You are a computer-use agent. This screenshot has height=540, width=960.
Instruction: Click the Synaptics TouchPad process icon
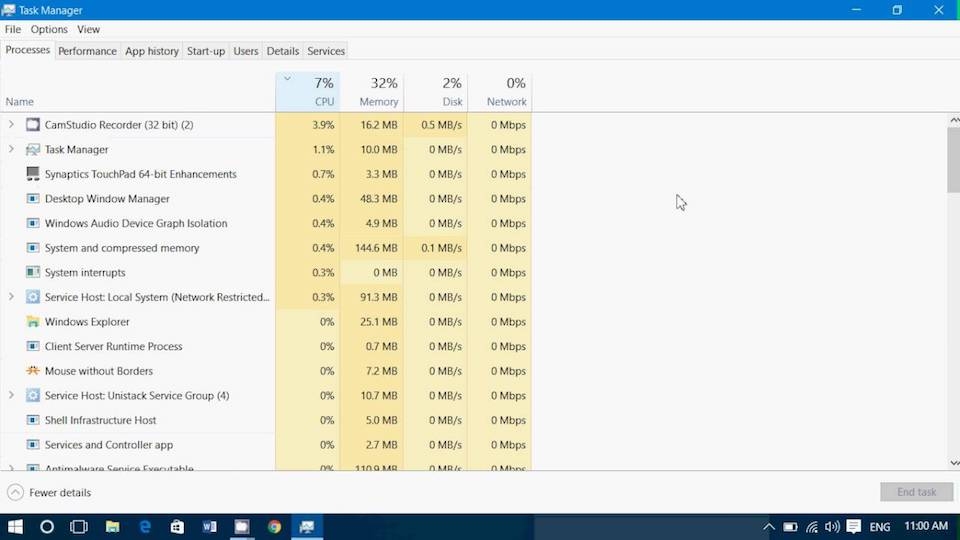pyautogui.click(x=33, y=174)
